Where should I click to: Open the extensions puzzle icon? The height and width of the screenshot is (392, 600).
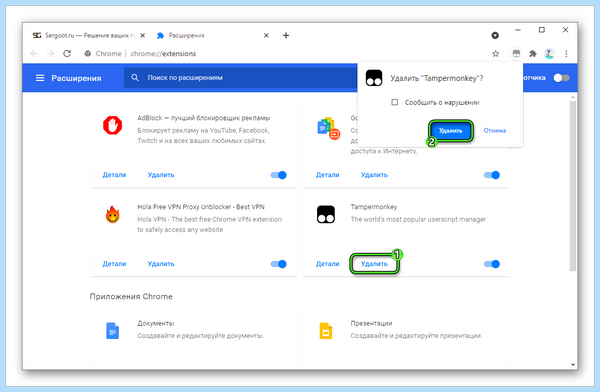point(533,54)
